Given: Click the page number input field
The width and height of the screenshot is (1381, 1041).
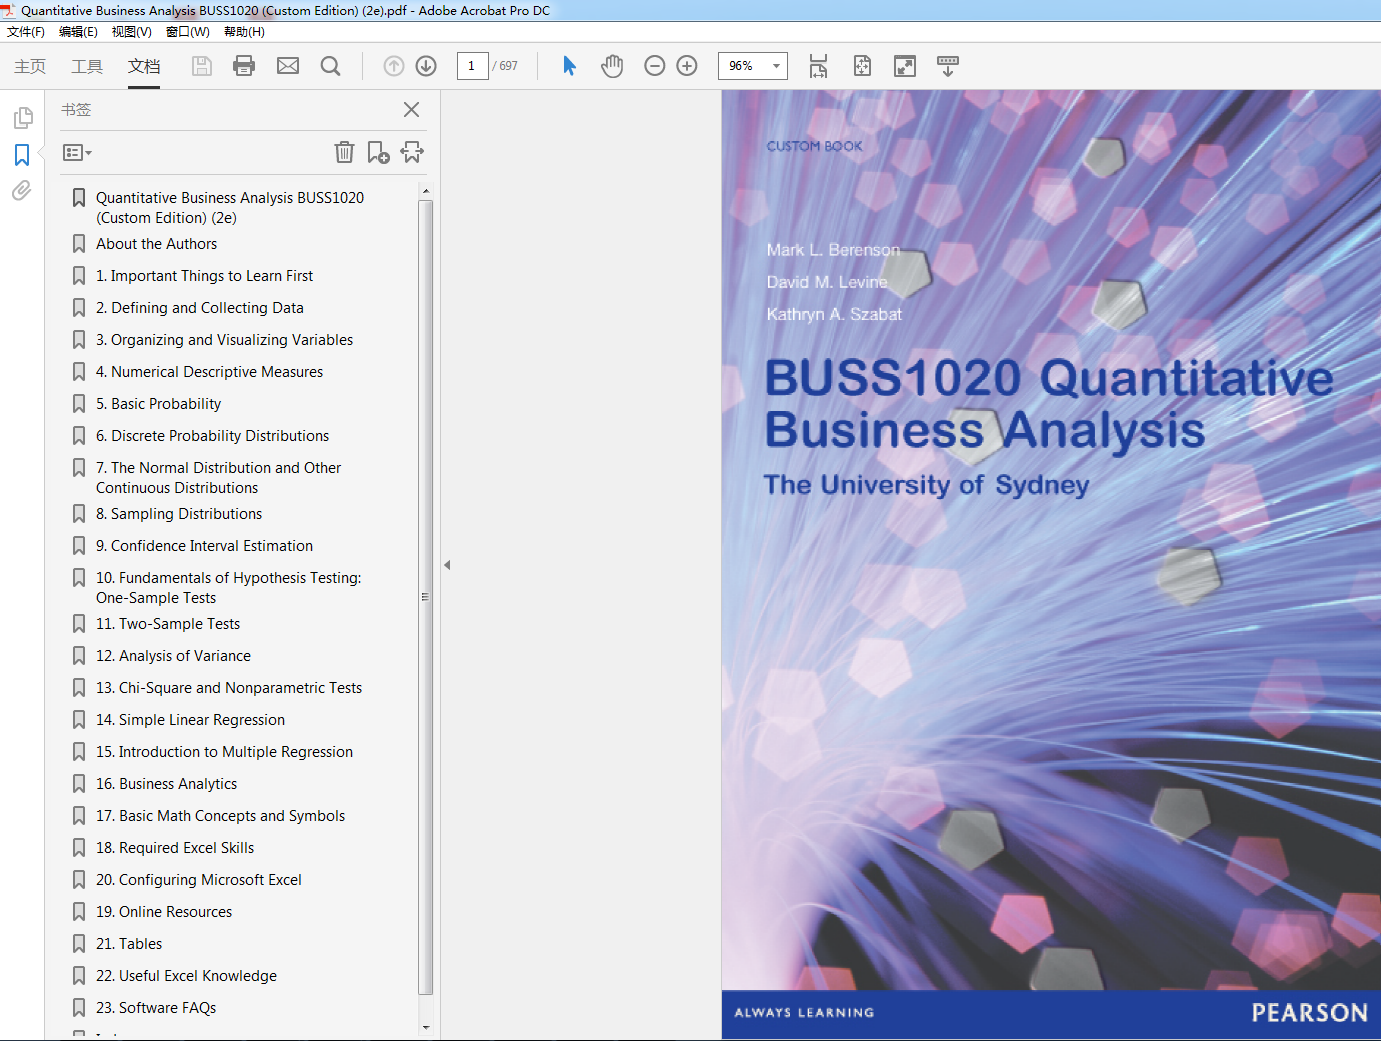Looking at the screenshot, I should (472, 66).
